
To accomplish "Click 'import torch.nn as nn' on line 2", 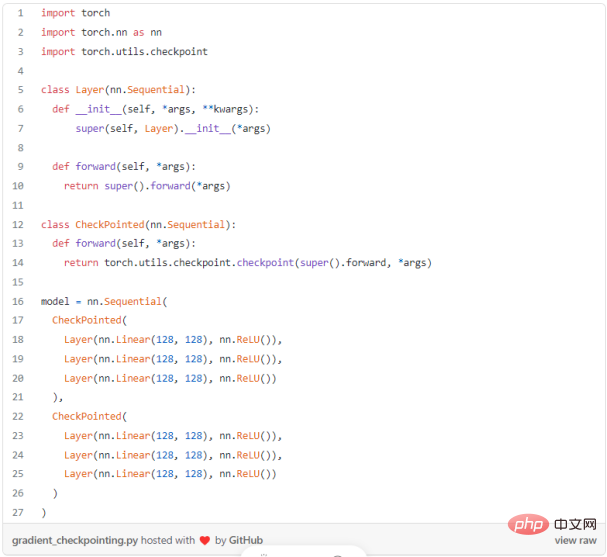I will [101, 33].
